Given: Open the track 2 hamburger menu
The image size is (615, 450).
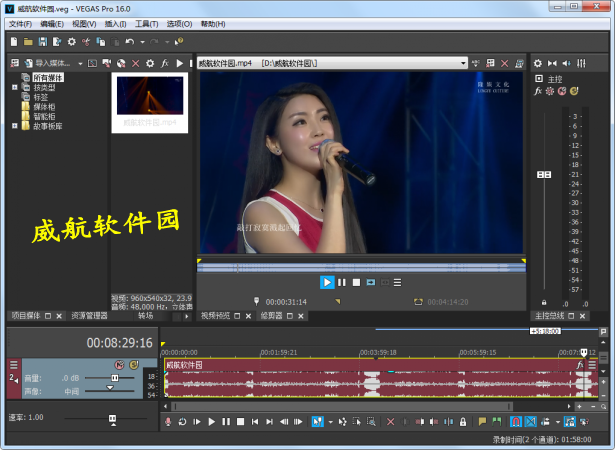Looking at the screenshot, I should (14, 365).
